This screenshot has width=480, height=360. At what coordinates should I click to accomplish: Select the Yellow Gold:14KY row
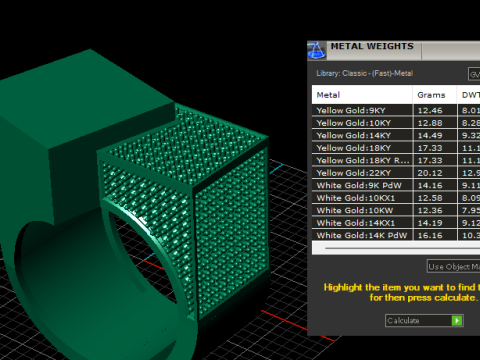click(x=396, y=136)
